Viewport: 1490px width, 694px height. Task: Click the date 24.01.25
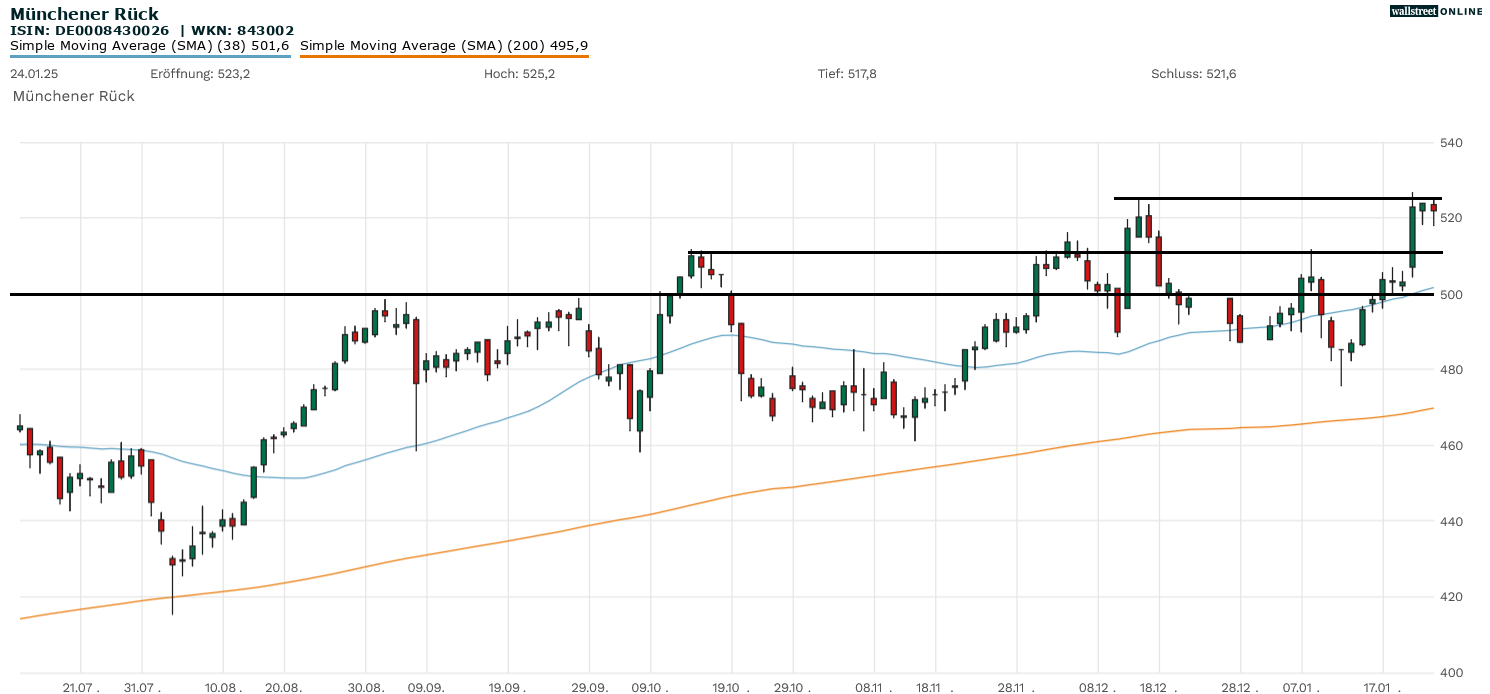pos(33,74)
